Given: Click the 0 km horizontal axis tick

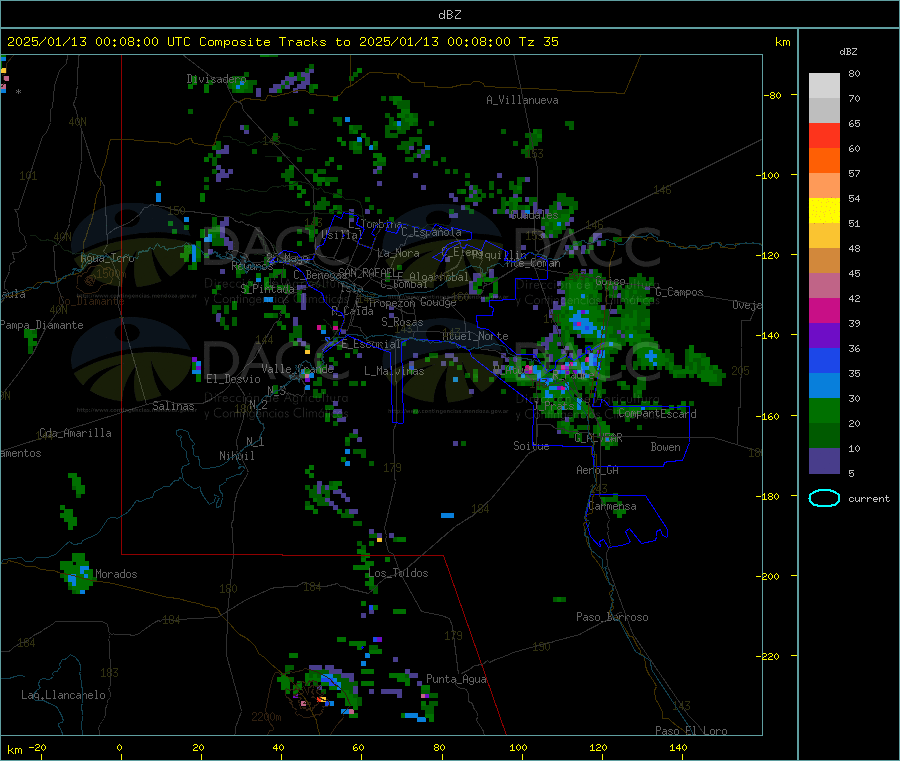Looking at the screenshot, I should [x=119, y=747].
